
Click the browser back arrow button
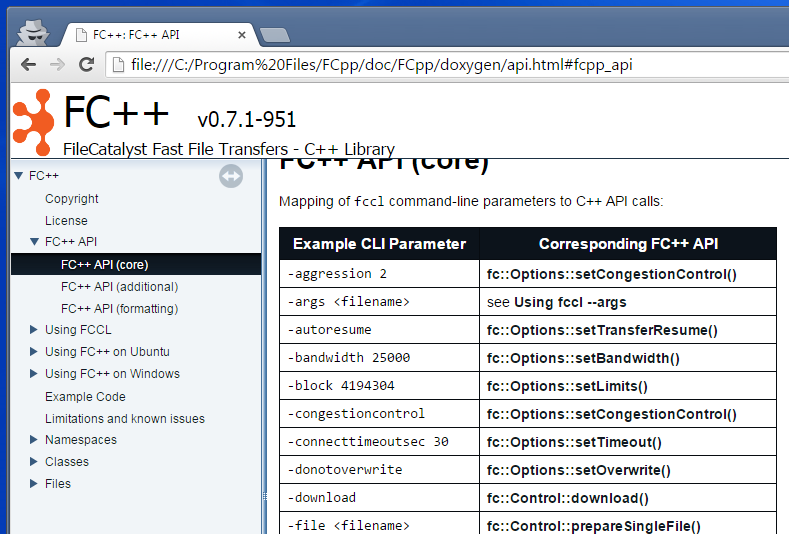(x=28, y=65)
